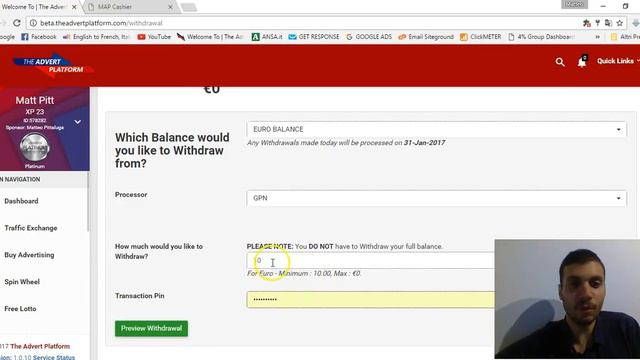The image size is (640, 360).
Task: Close the Welcome To The Advert tab
Action: 74,7
